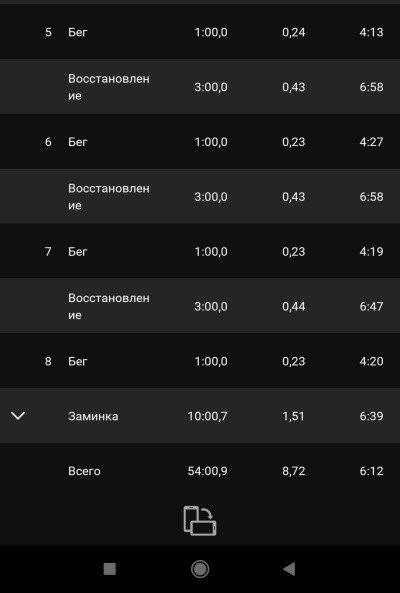Screen dimensions: 400x593
Task: Tap the rotate-to-landscape screen icon
Action: [200, 521]
